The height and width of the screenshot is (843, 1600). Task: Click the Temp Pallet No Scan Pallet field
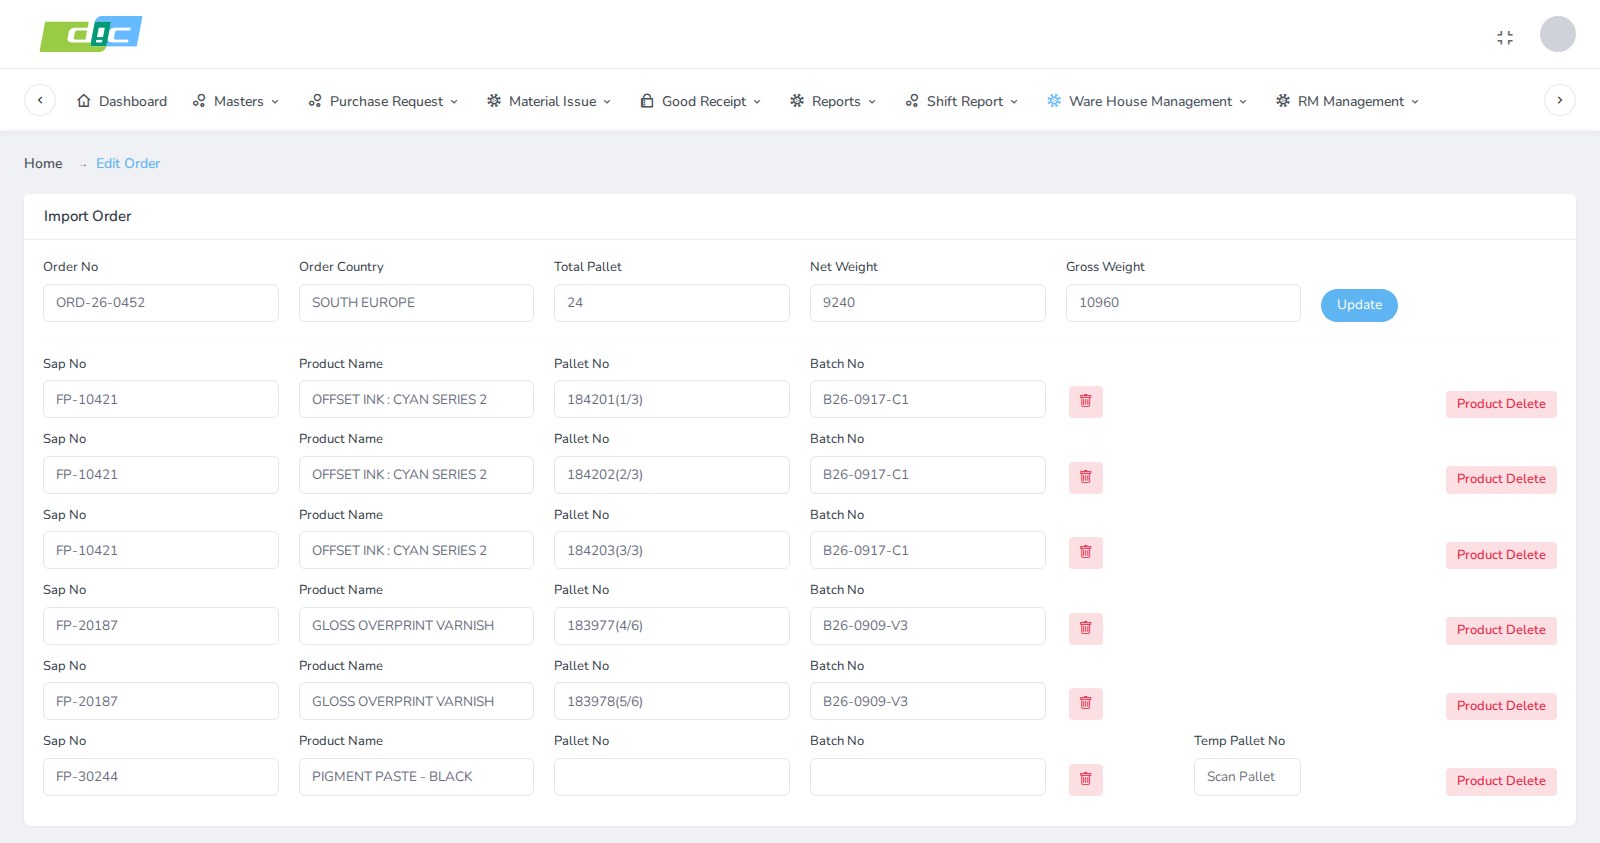click(1247, 777)
